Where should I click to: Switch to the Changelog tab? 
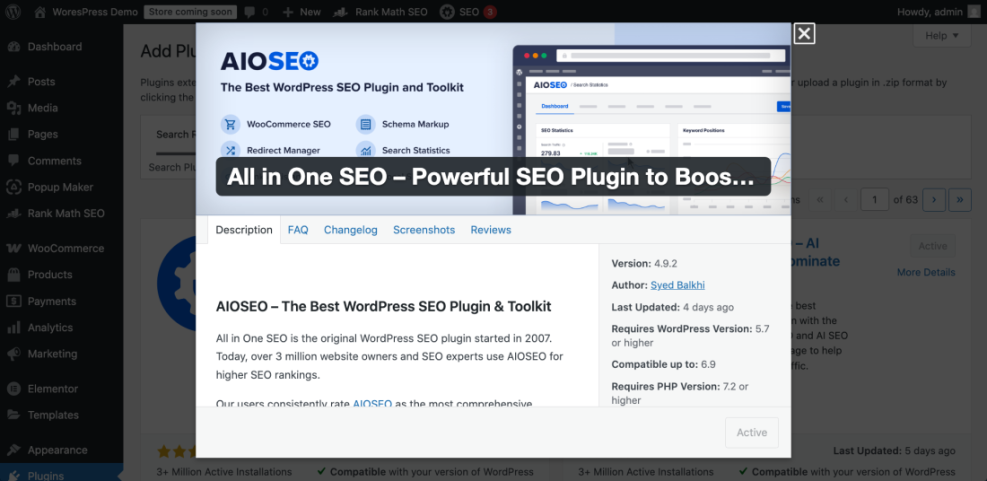tap(351, 230)
